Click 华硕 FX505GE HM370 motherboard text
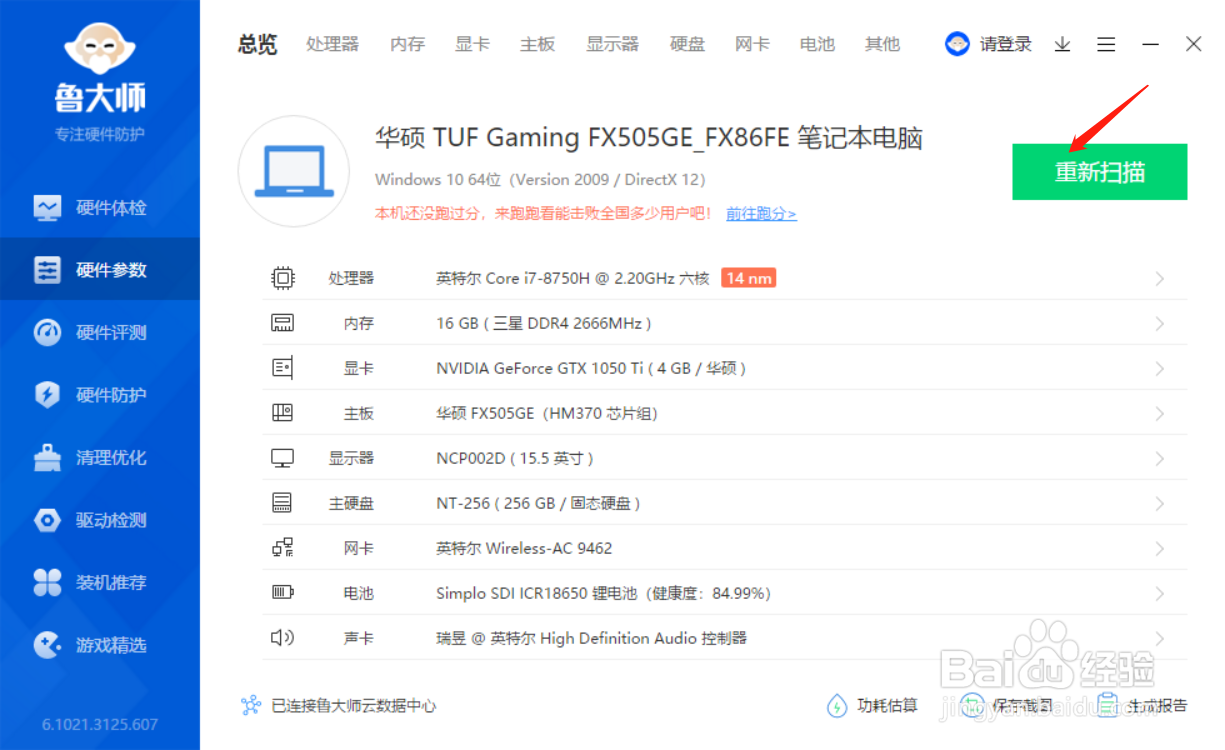The height and width of the screenshot is (750, 1225). click(547, 413)
